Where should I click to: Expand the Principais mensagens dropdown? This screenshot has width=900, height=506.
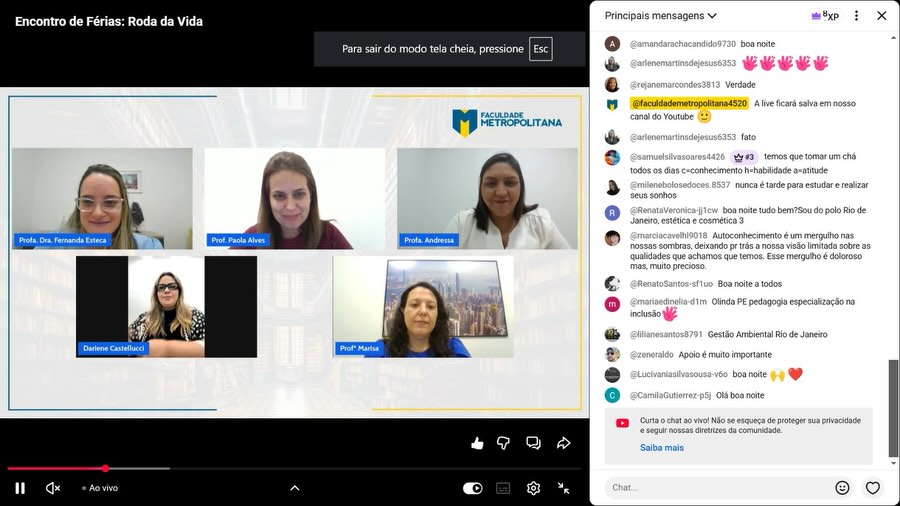(x=661, y=16)
